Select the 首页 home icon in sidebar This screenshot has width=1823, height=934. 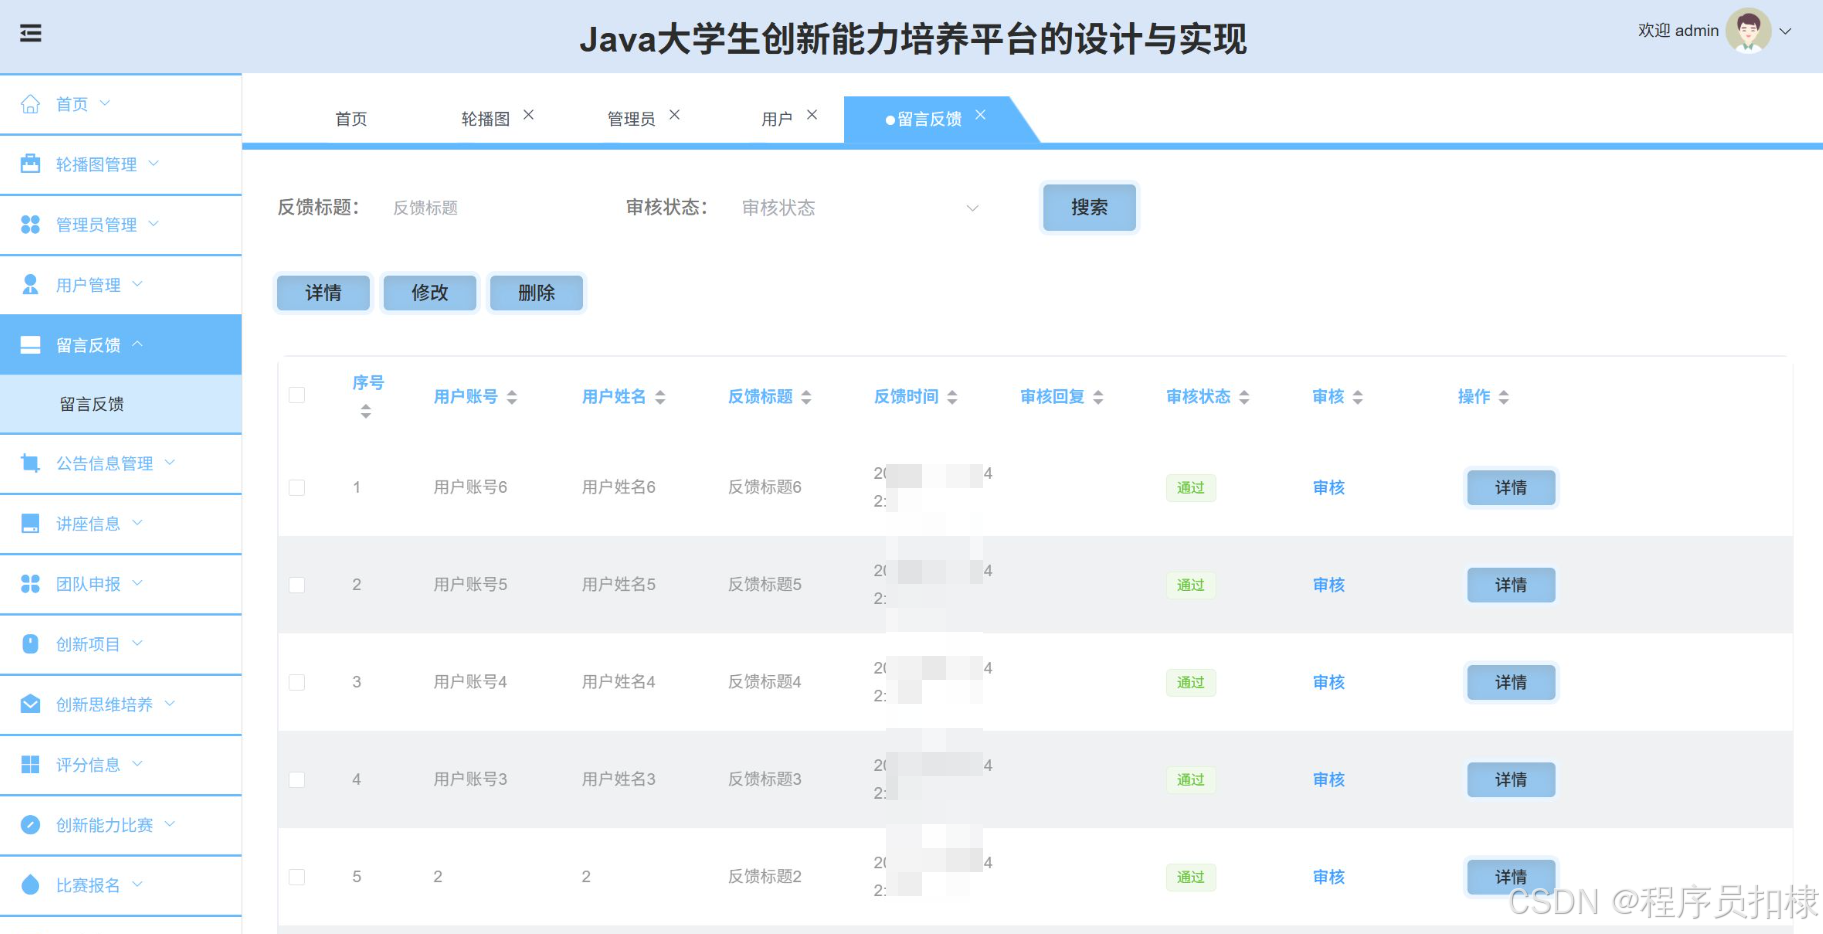[29, 103]
